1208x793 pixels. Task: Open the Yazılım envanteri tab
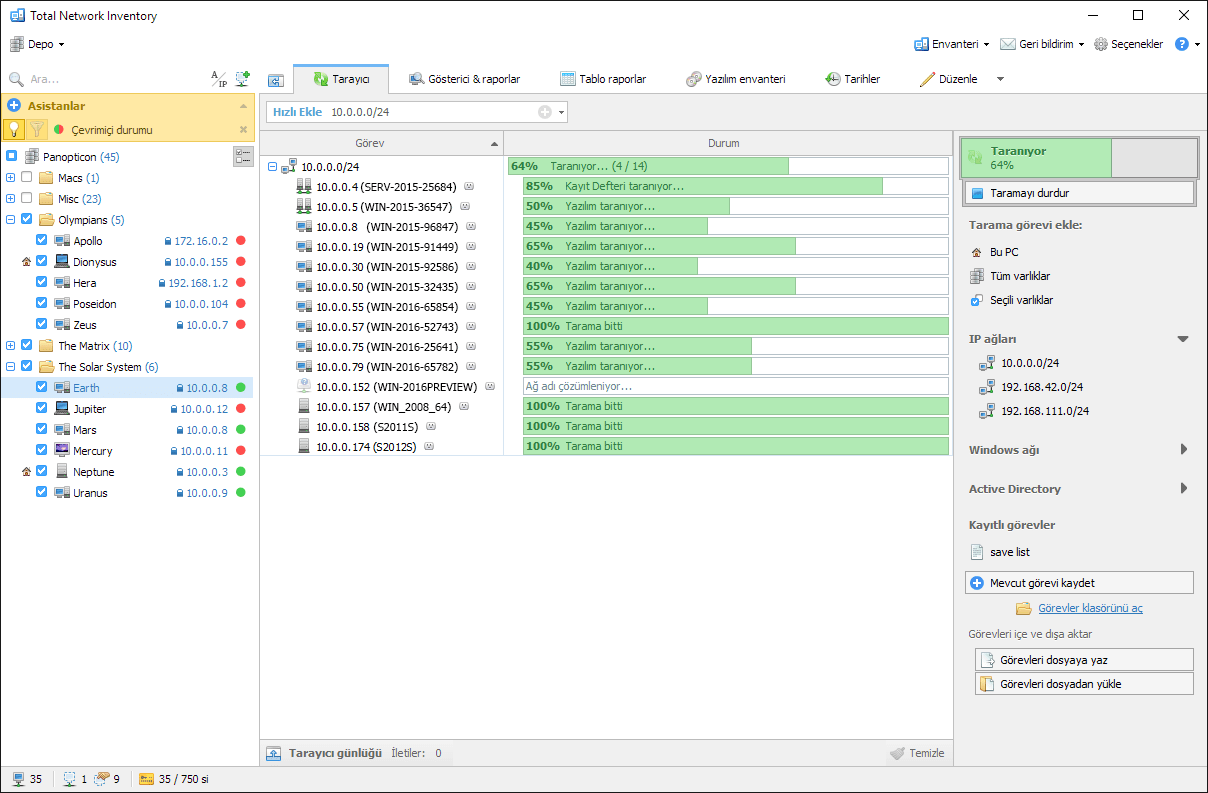[x=735, y=79]
